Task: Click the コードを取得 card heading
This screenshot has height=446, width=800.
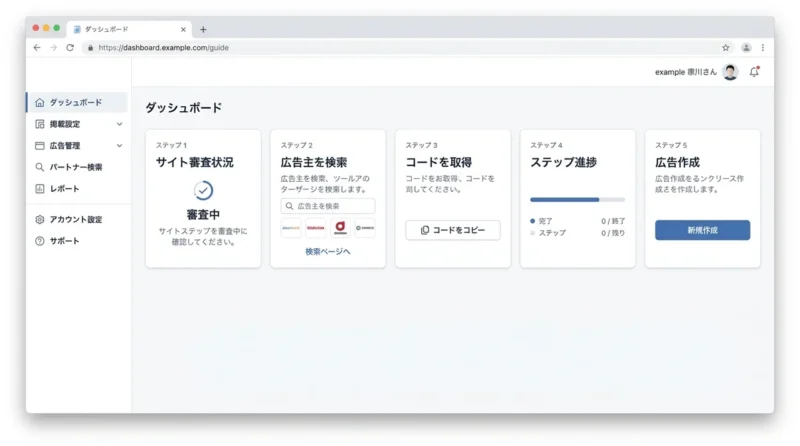Action: click(x=439, y=162)
